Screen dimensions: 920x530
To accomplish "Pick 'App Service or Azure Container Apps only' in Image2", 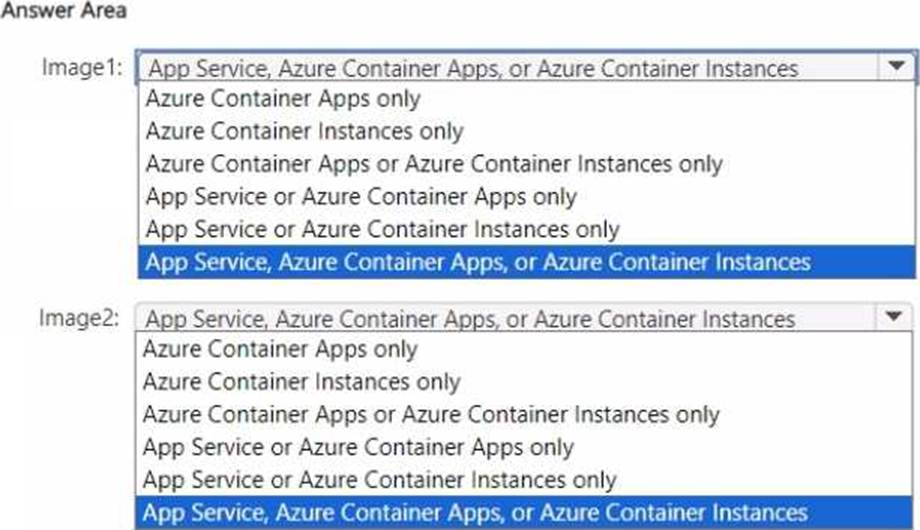I will [358, 447].
